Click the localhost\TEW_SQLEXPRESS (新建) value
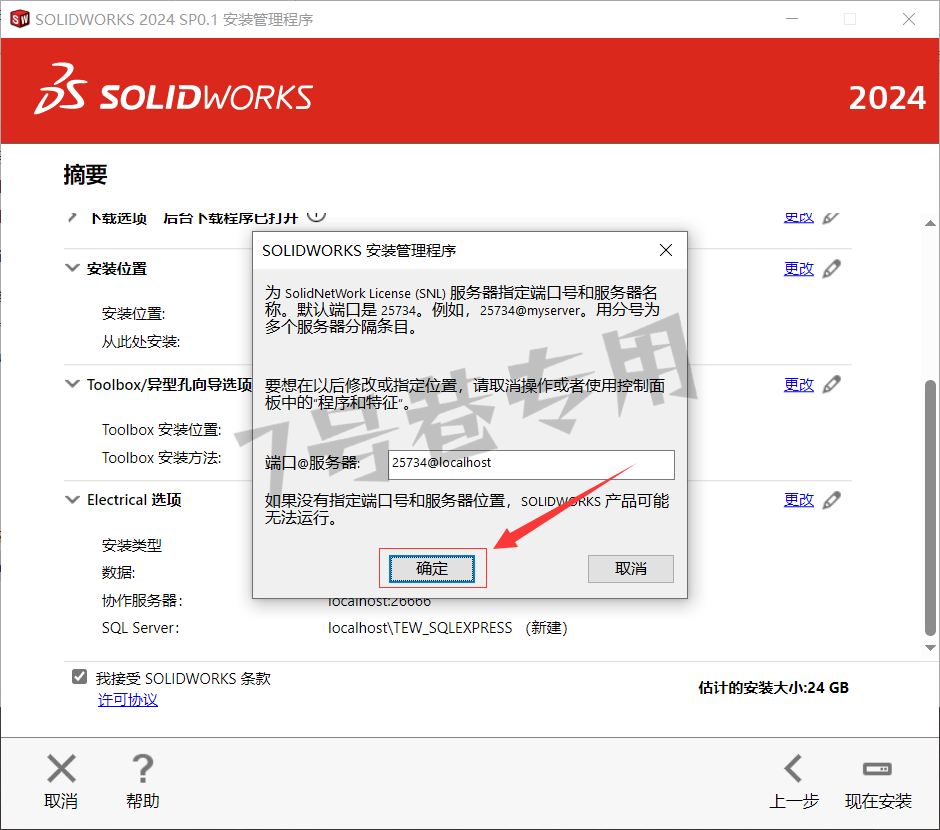940x830 pixels. [x=447, y=627]
